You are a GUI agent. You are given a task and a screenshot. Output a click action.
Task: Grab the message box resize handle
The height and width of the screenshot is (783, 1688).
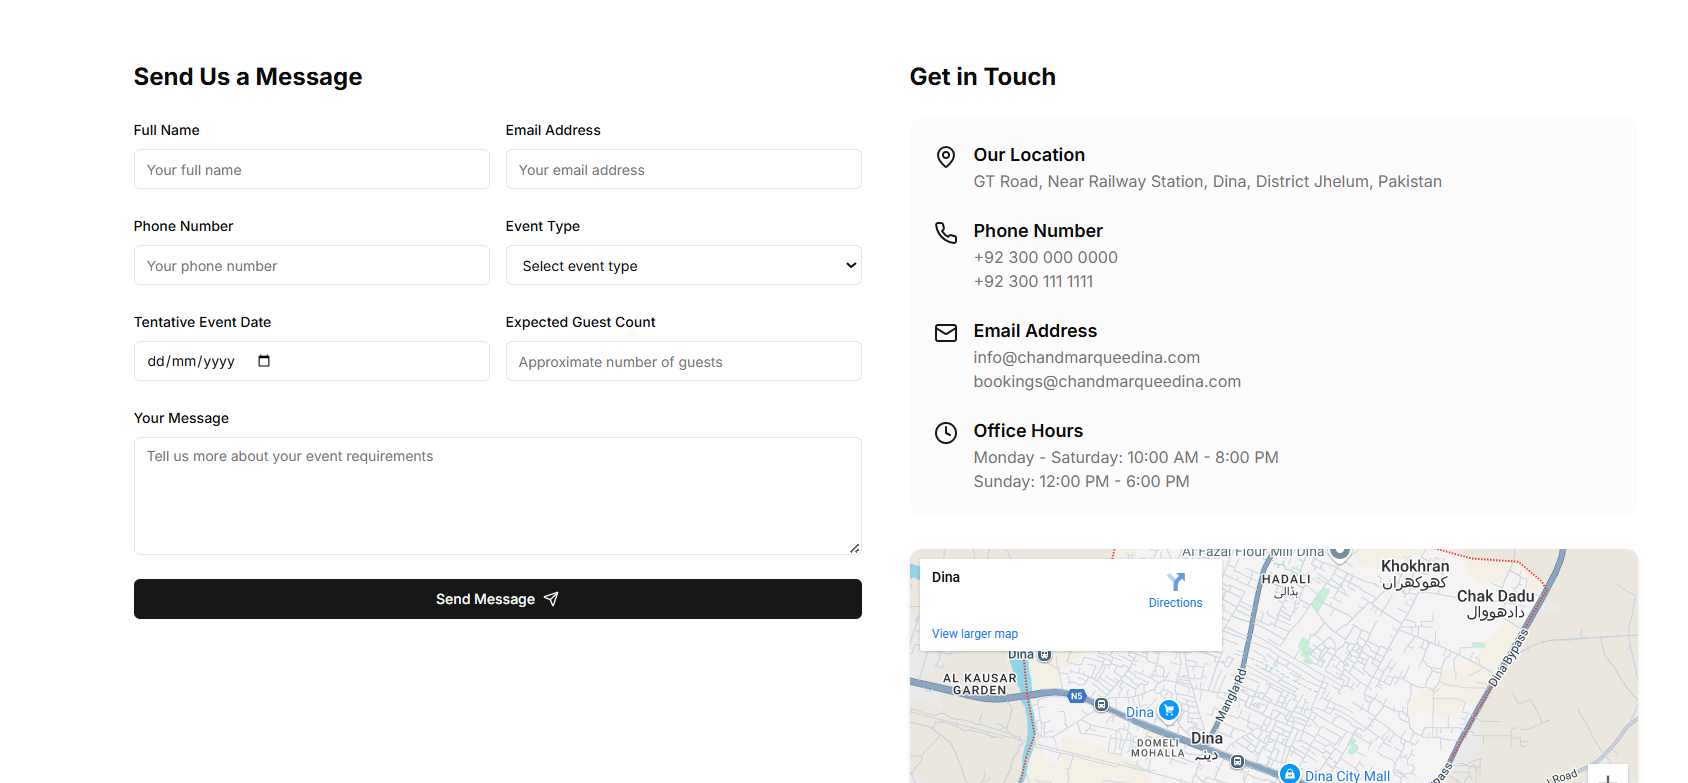pyautogui.click(x=854, y=548)
